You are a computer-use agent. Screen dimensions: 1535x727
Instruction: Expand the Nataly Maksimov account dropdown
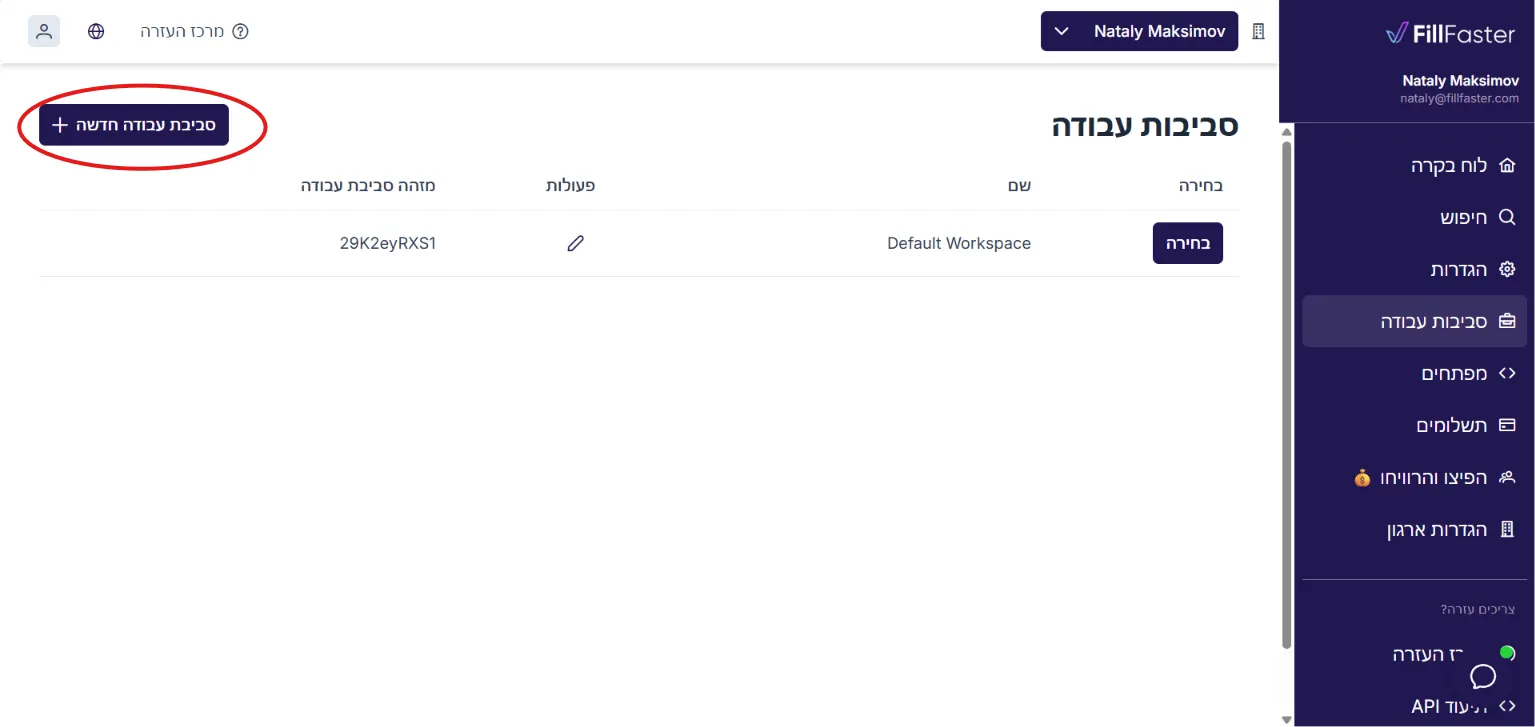[x=1139, y=31]
